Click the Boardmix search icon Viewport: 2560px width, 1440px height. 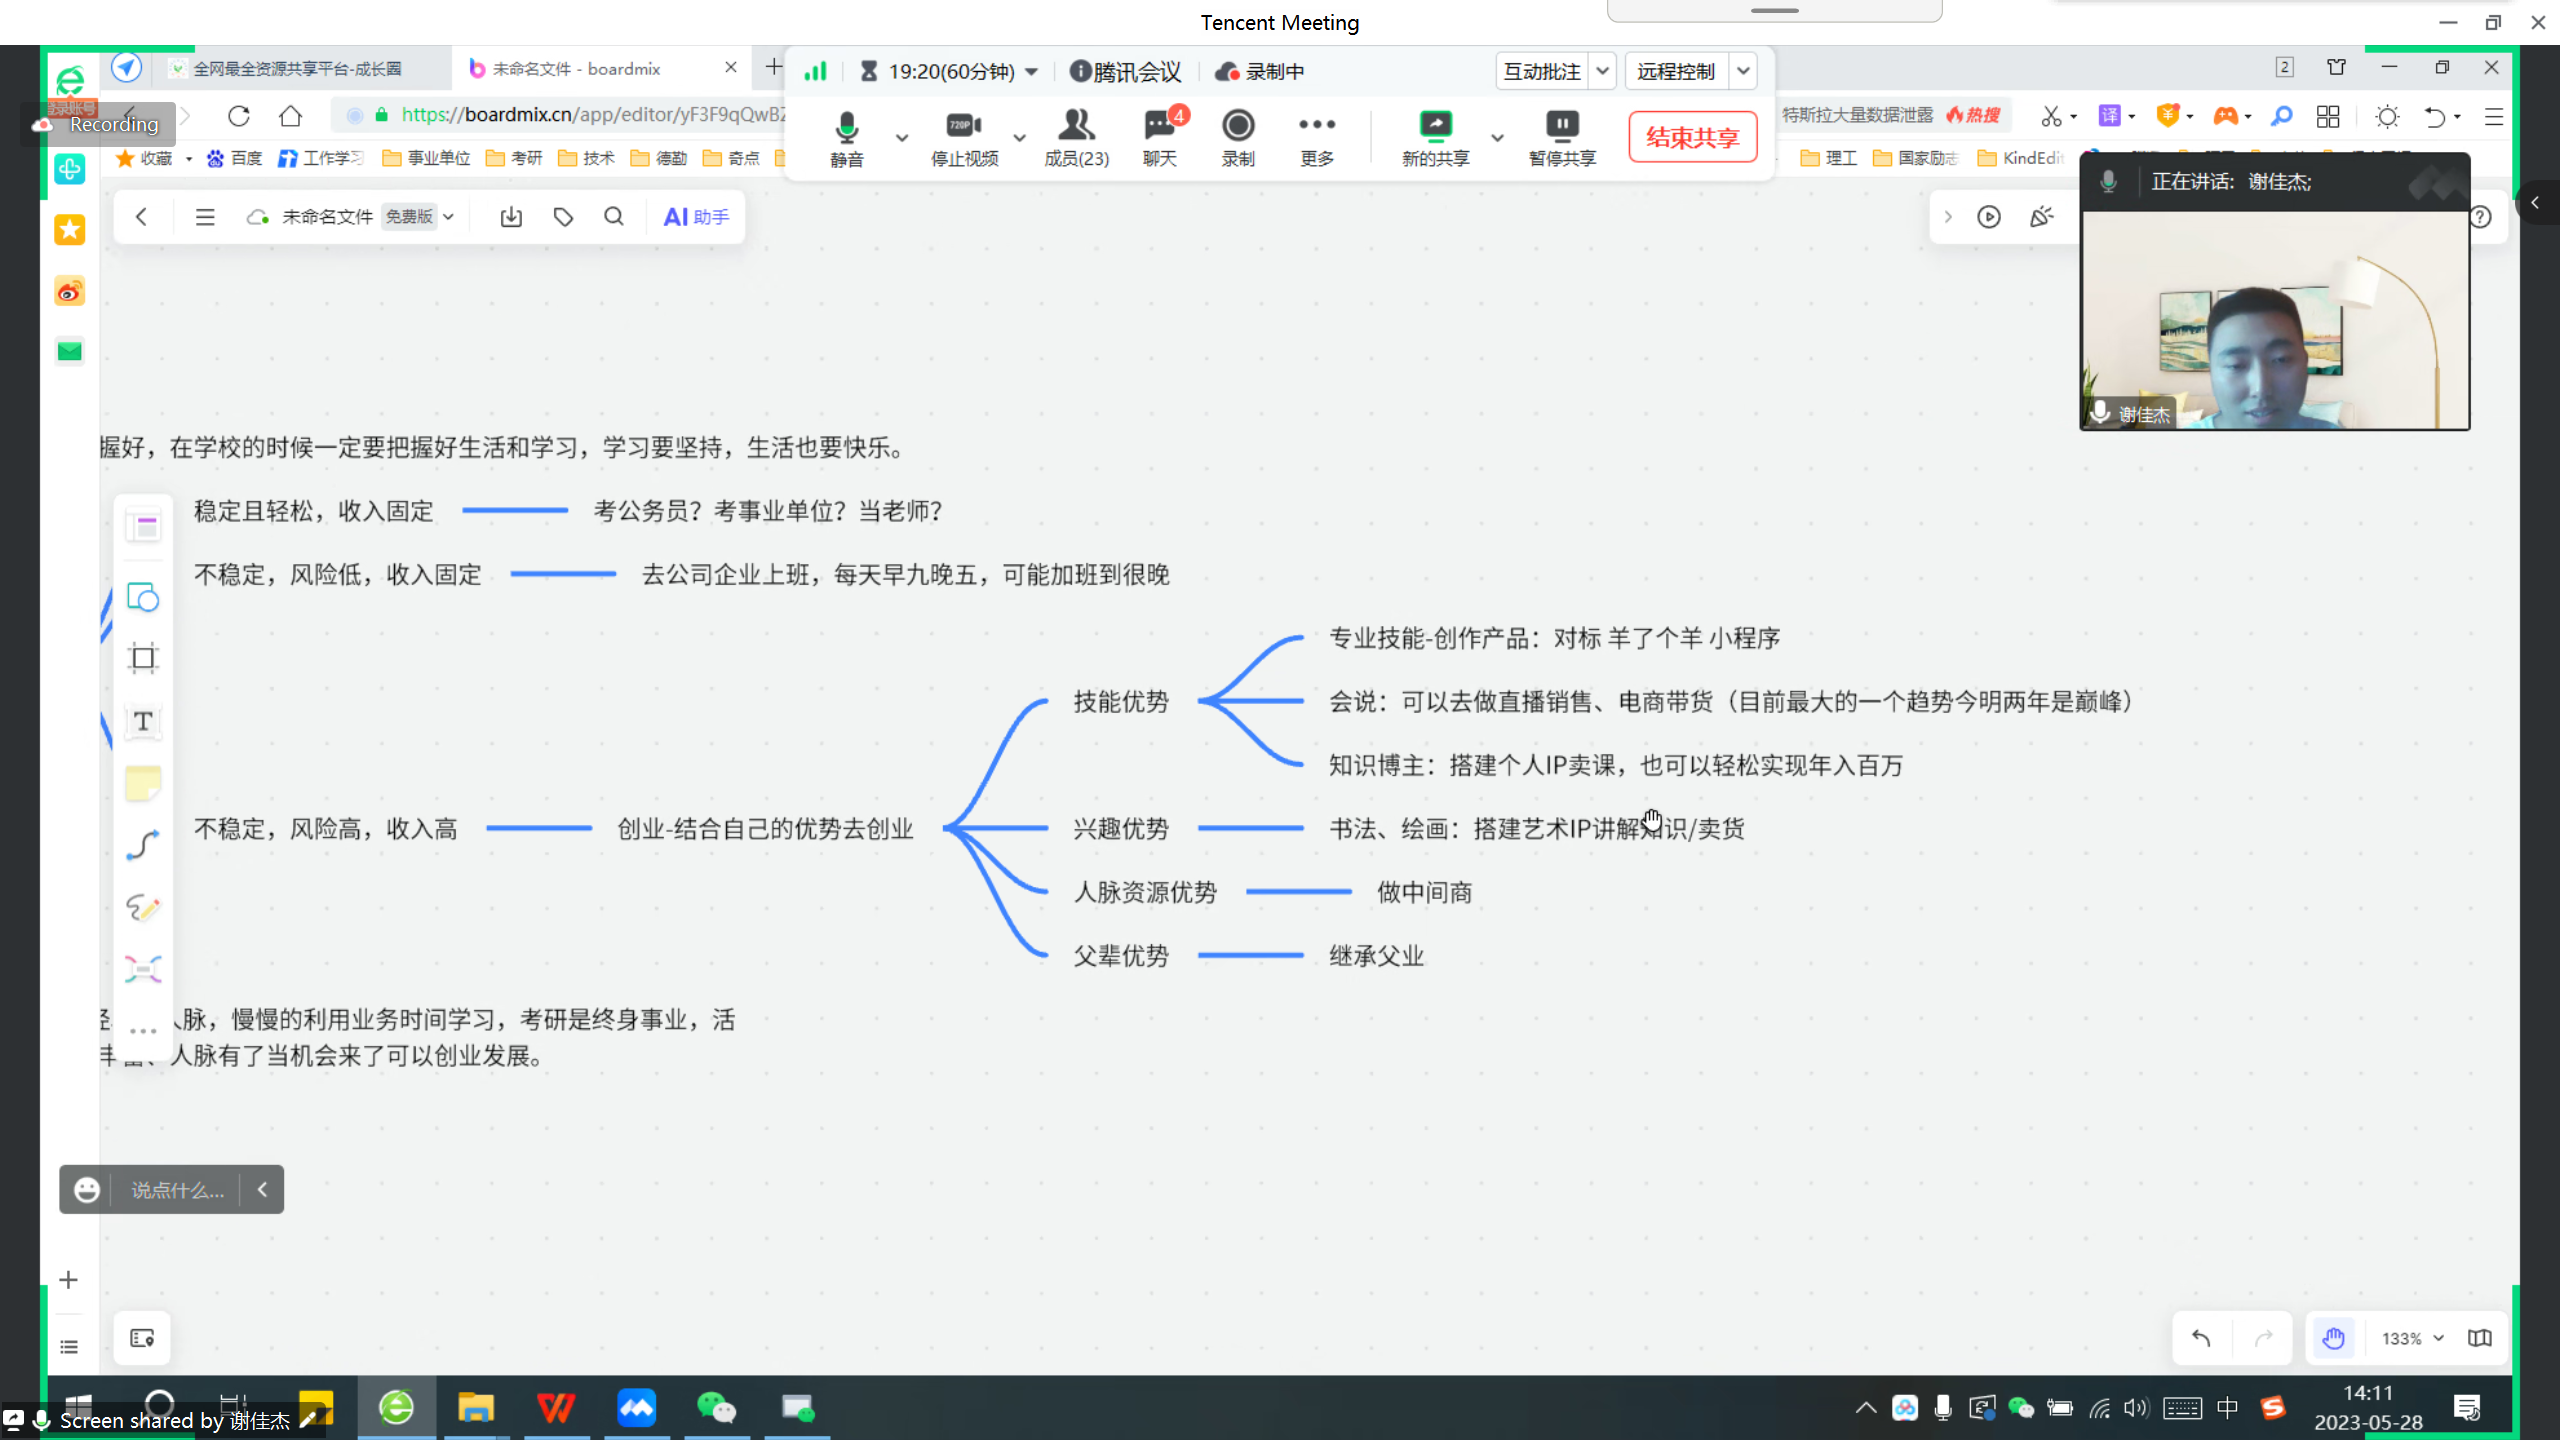(x=614, y=217)
